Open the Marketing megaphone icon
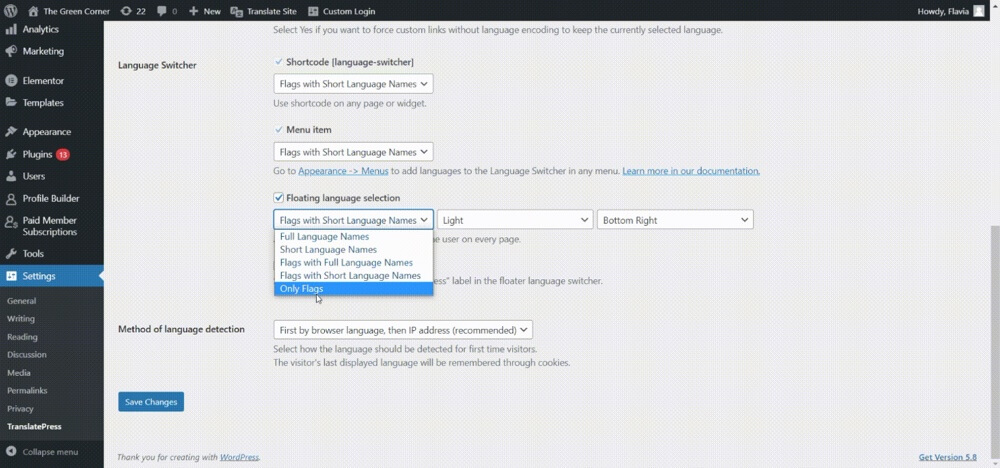 (10, 51)
